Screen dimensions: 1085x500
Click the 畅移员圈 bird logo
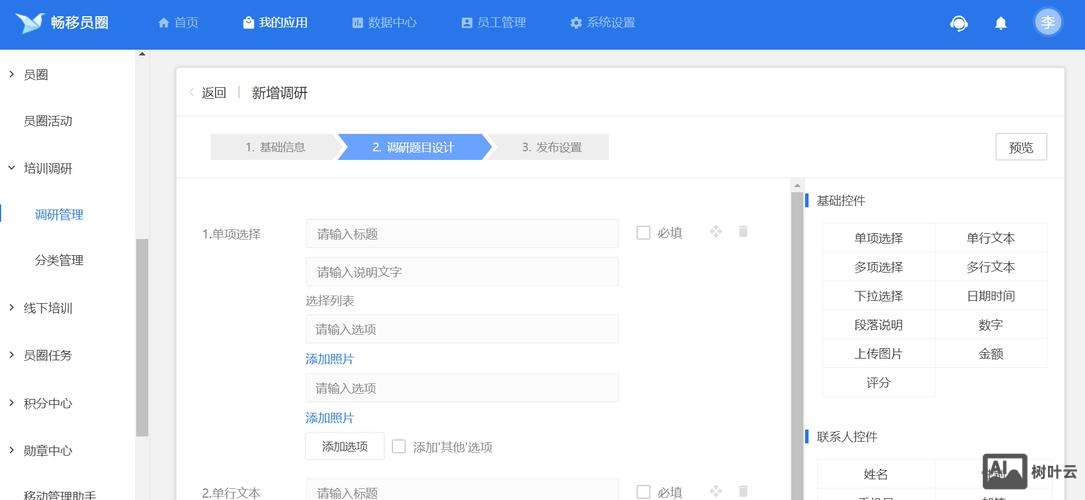coord(29,23)
